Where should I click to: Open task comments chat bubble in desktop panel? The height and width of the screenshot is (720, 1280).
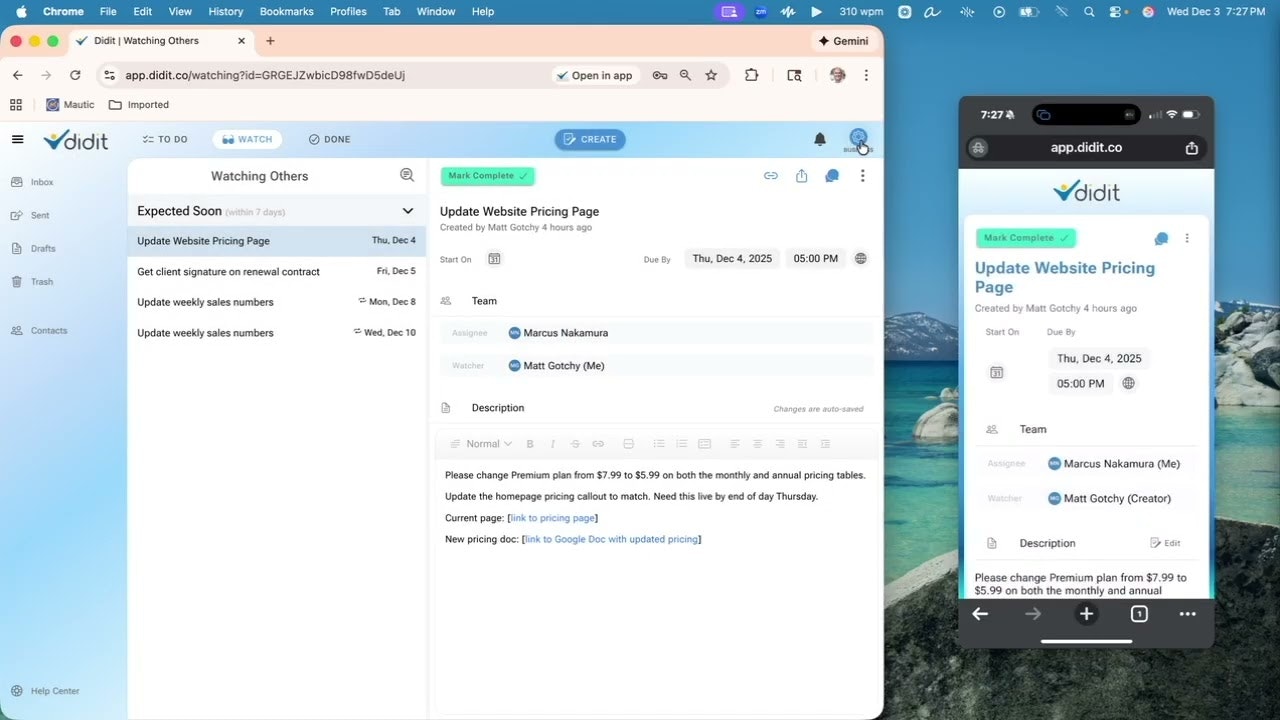point(832,176)
